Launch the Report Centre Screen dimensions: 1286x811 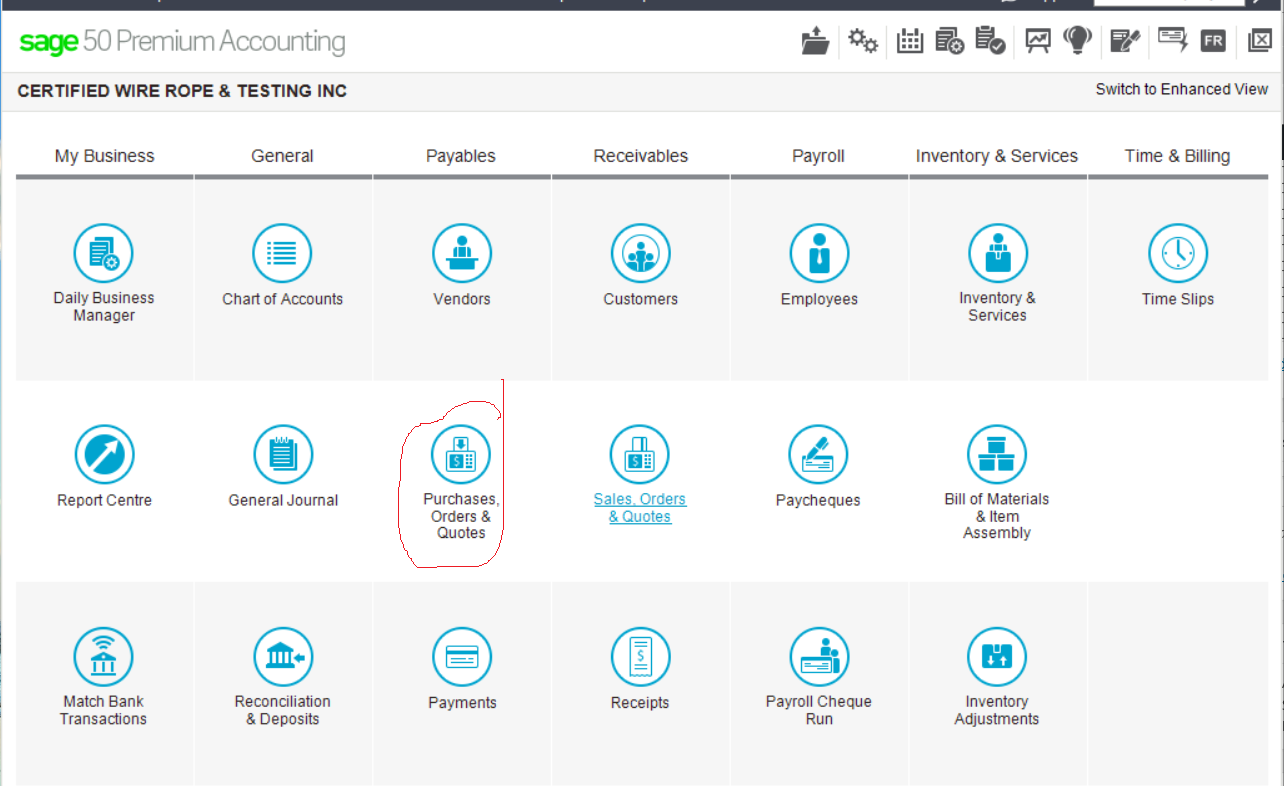pyautogui.click(x=104, y=455)
